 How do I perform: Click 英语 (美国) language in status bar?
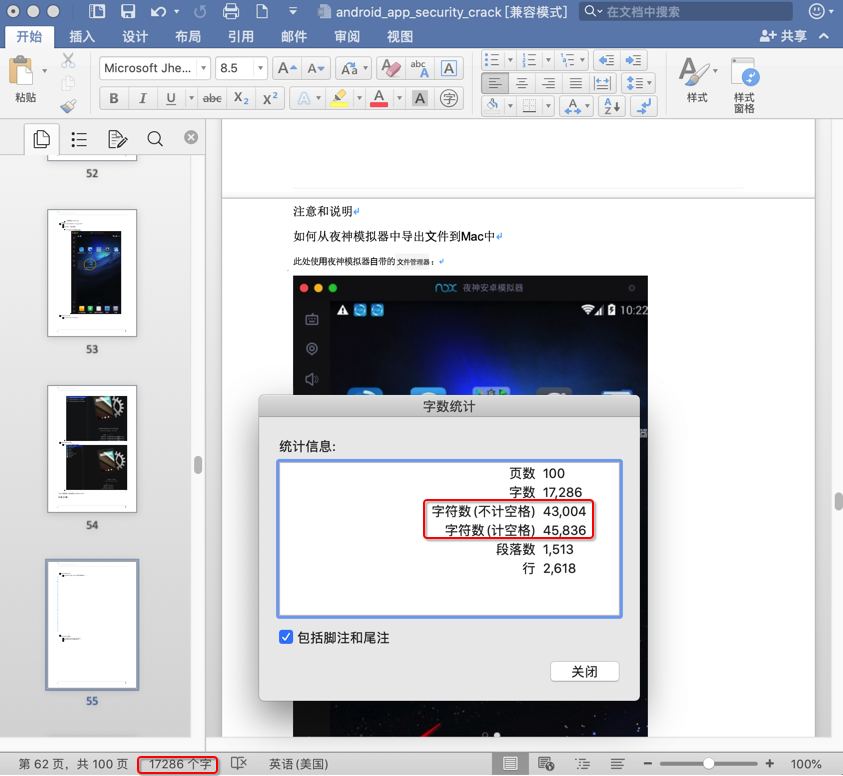[x=298, y=764]
